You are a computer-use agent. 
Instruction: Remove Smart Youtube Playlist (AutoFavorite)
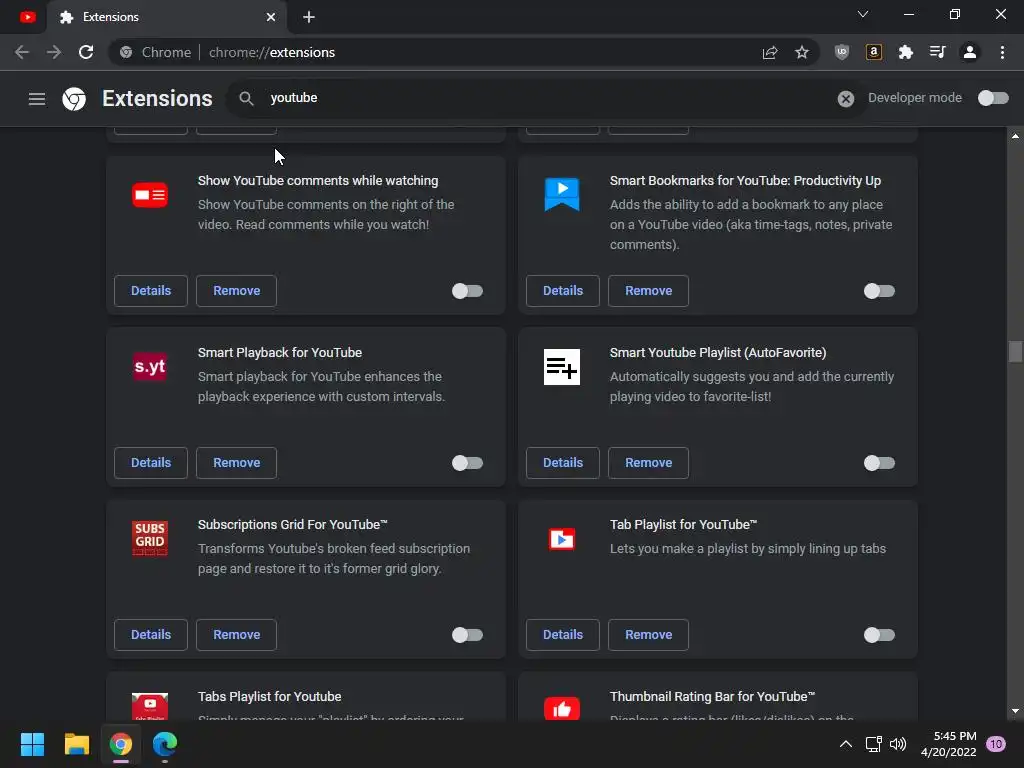648,462
